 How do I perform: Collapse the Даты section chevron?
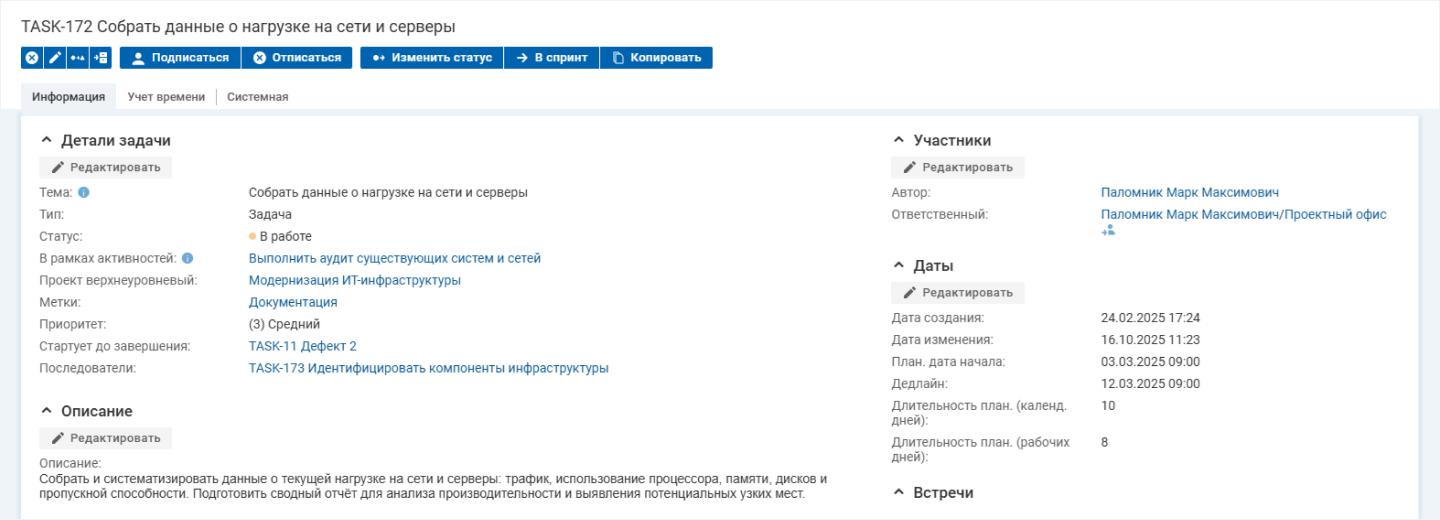[x=898, y=266]
